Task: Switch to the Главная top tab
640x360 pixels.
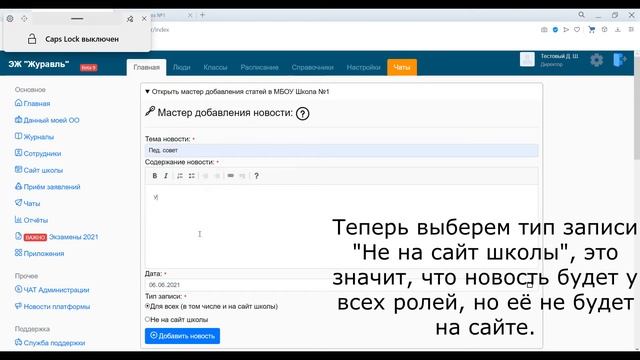Action: coord(147,67)
